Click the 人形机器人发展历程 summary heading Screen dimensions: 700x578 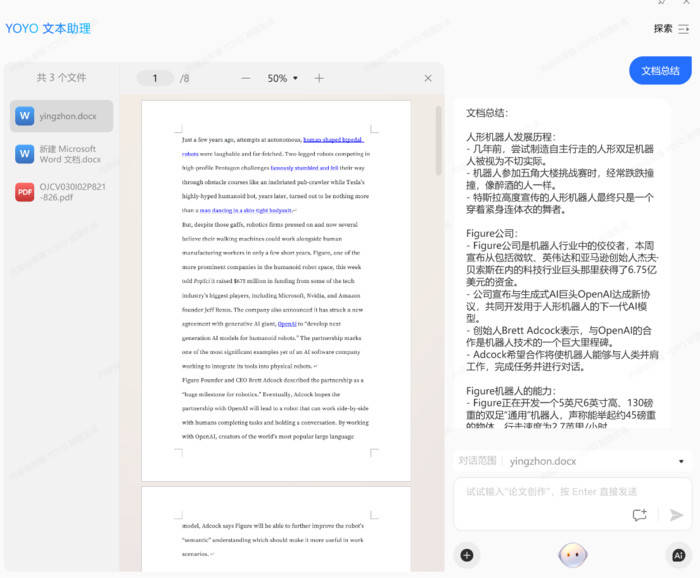(x=511, y=137)
